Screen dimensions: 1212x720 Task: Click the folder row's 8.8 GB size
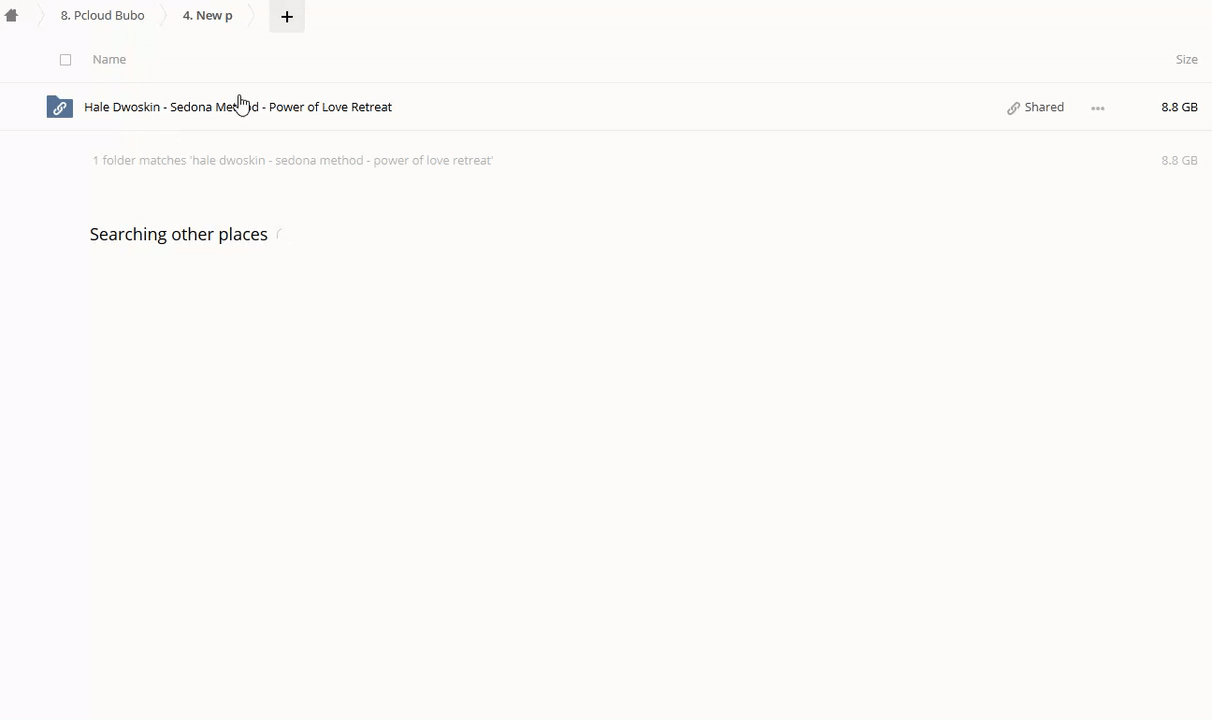click(1179, 107)
